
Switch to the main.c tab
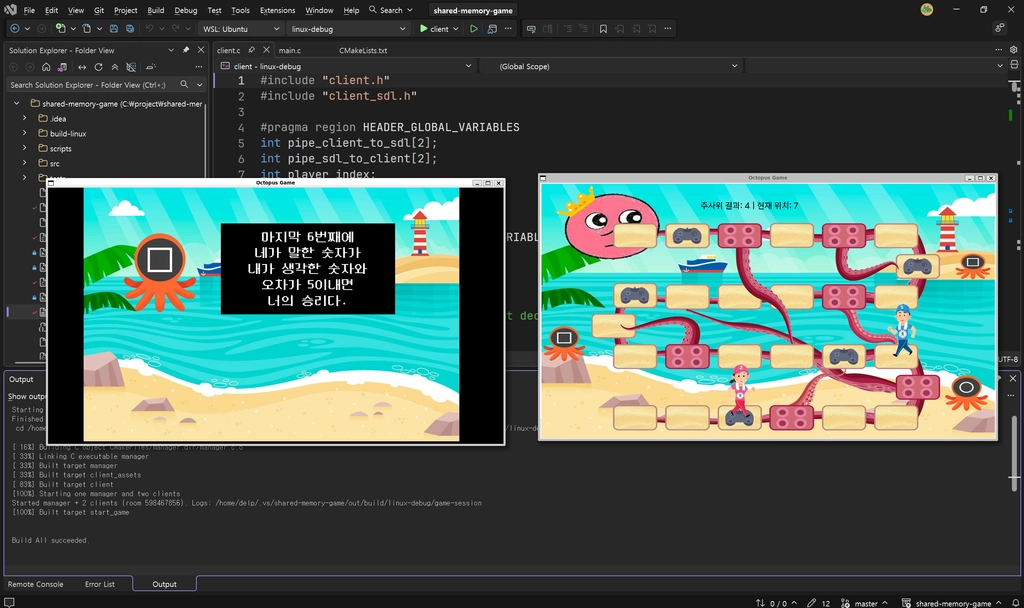[x=290, y=50]
